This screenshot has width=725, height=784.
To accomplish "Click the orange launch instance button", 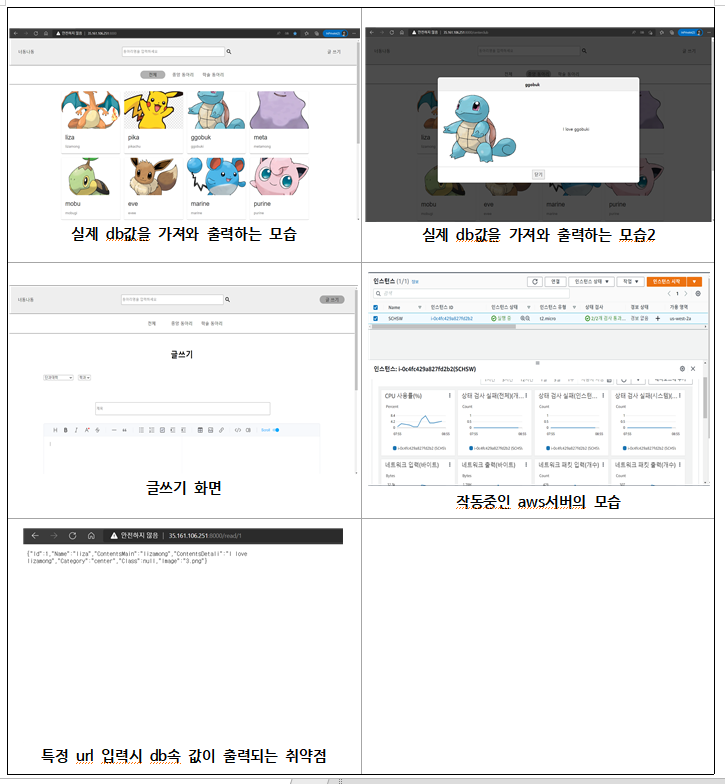I will tap(666, 282).
